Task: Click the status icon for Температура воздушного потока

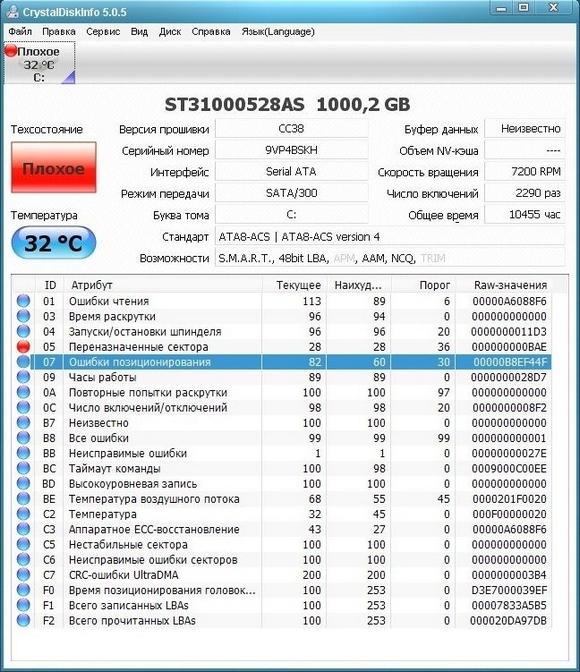Action: click(23, 499)
